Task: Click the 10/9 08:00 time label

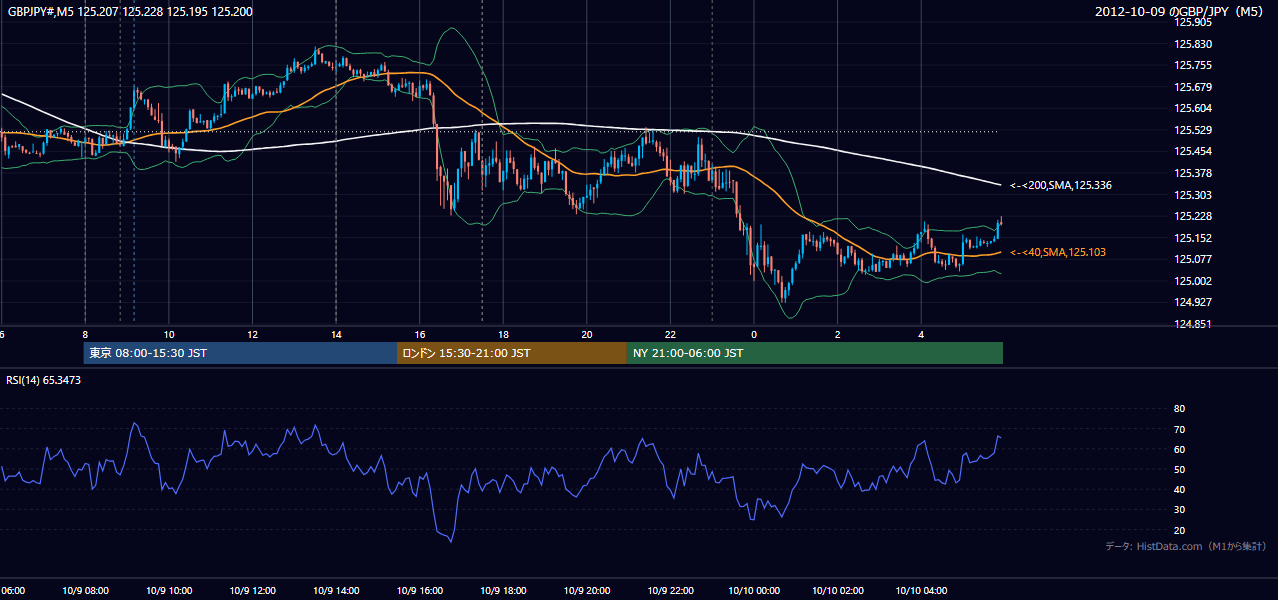Action: click(x=85, y=591)
